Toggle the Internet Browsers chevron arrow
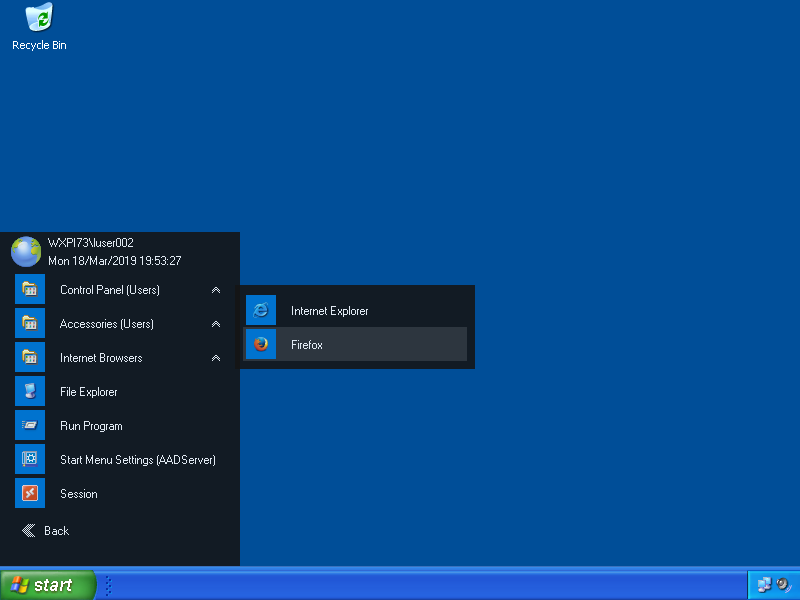800x600 pixels. point(216,358)
